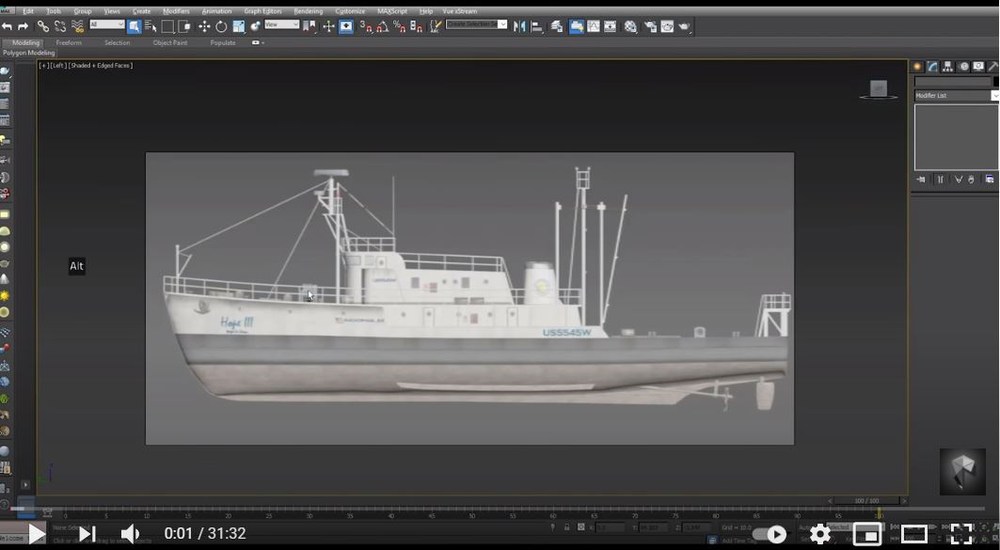This screenshot has height=550, width=1000.
Task: Toggle Percent Snap
Action: (x=399, y=26)
